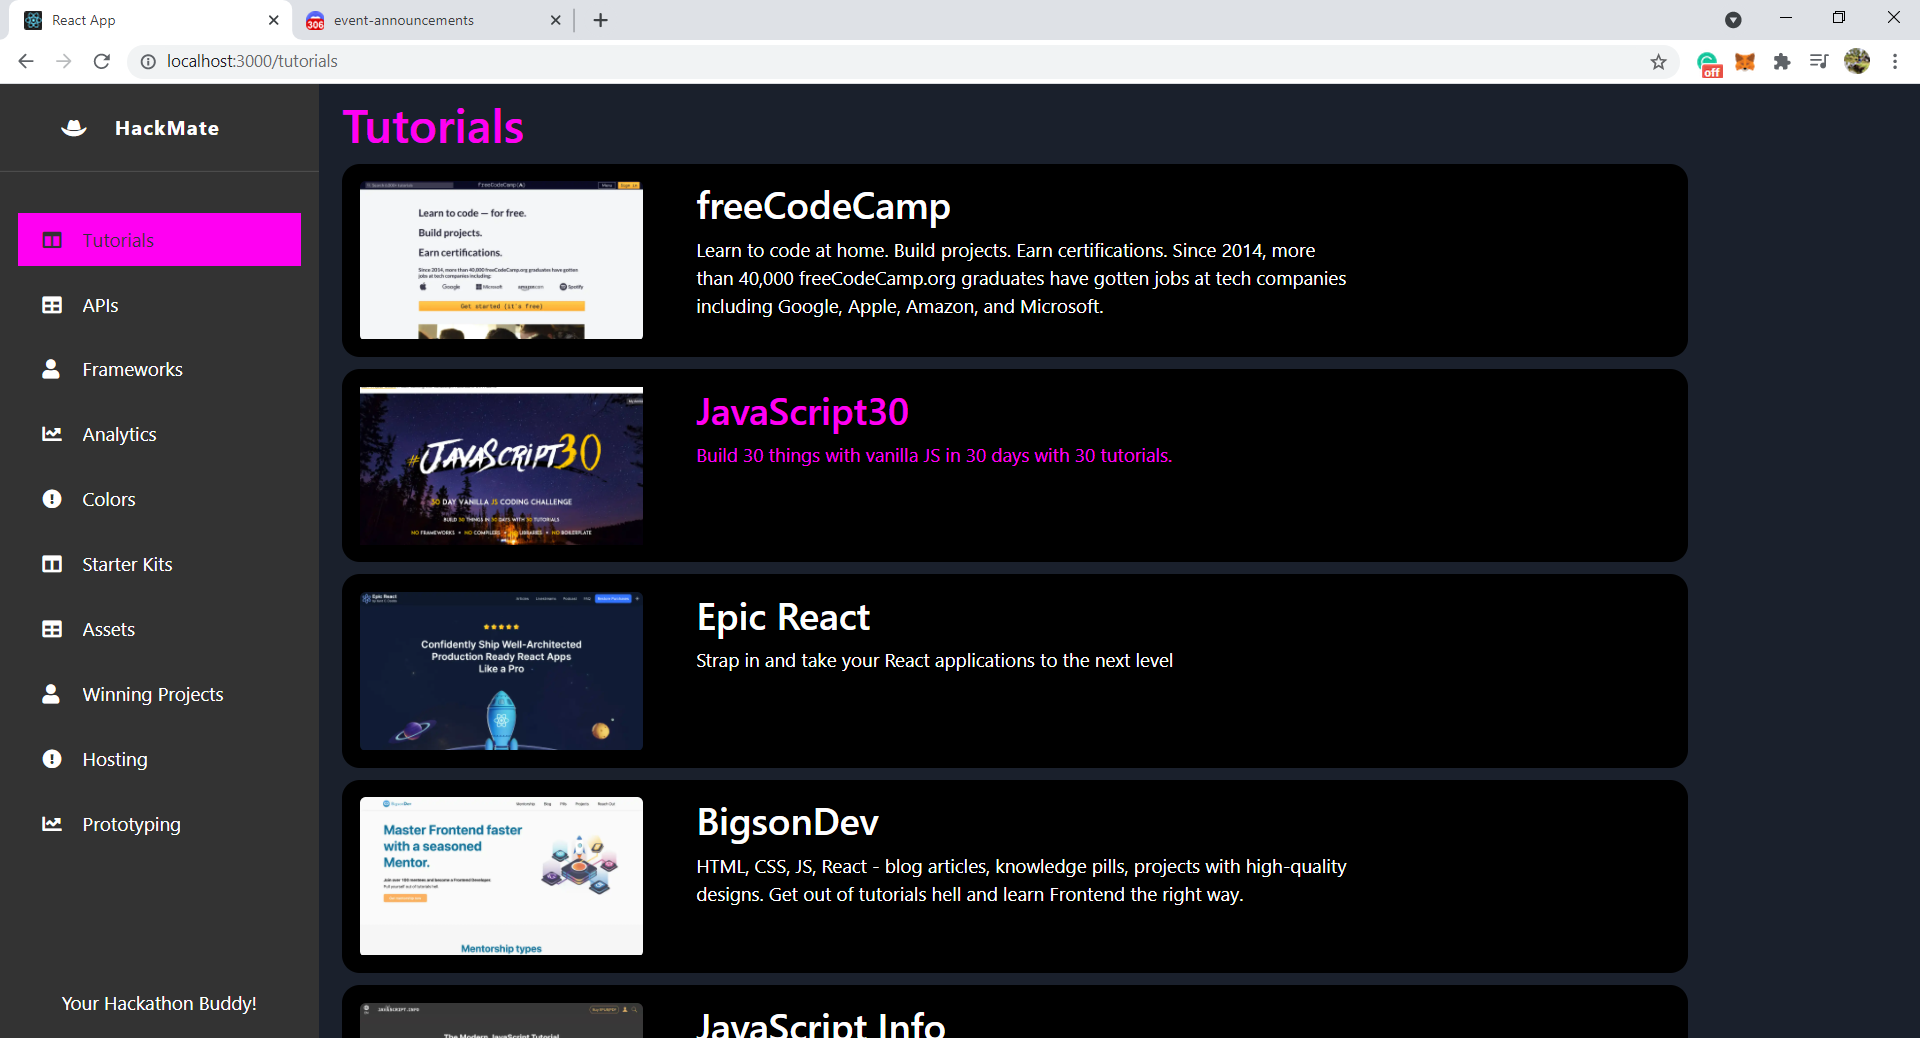Click the Frameworks person icon

[x=51, y=369]
